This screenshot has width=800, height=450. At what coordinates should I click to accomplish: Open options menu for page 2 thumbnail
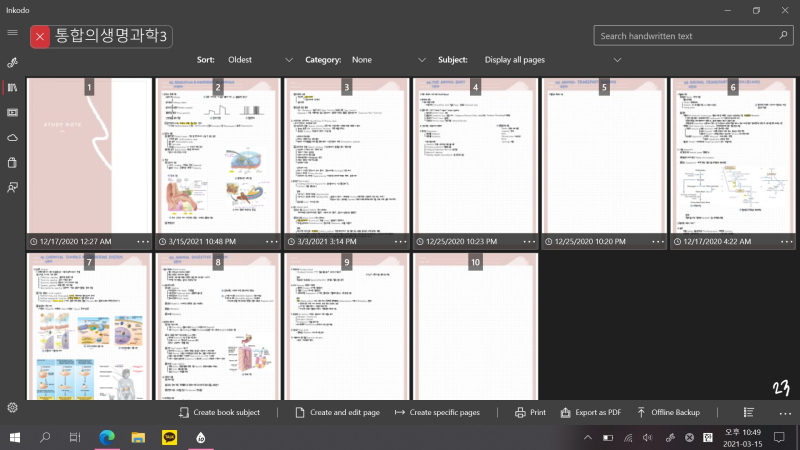tap(271, 241)
